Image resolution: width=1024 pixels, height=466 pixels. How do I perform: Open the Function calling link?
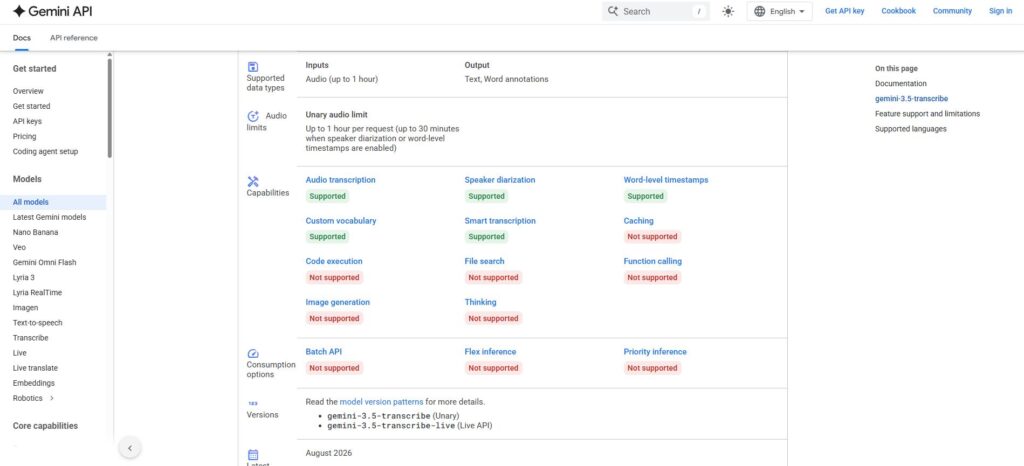point(652,261)
